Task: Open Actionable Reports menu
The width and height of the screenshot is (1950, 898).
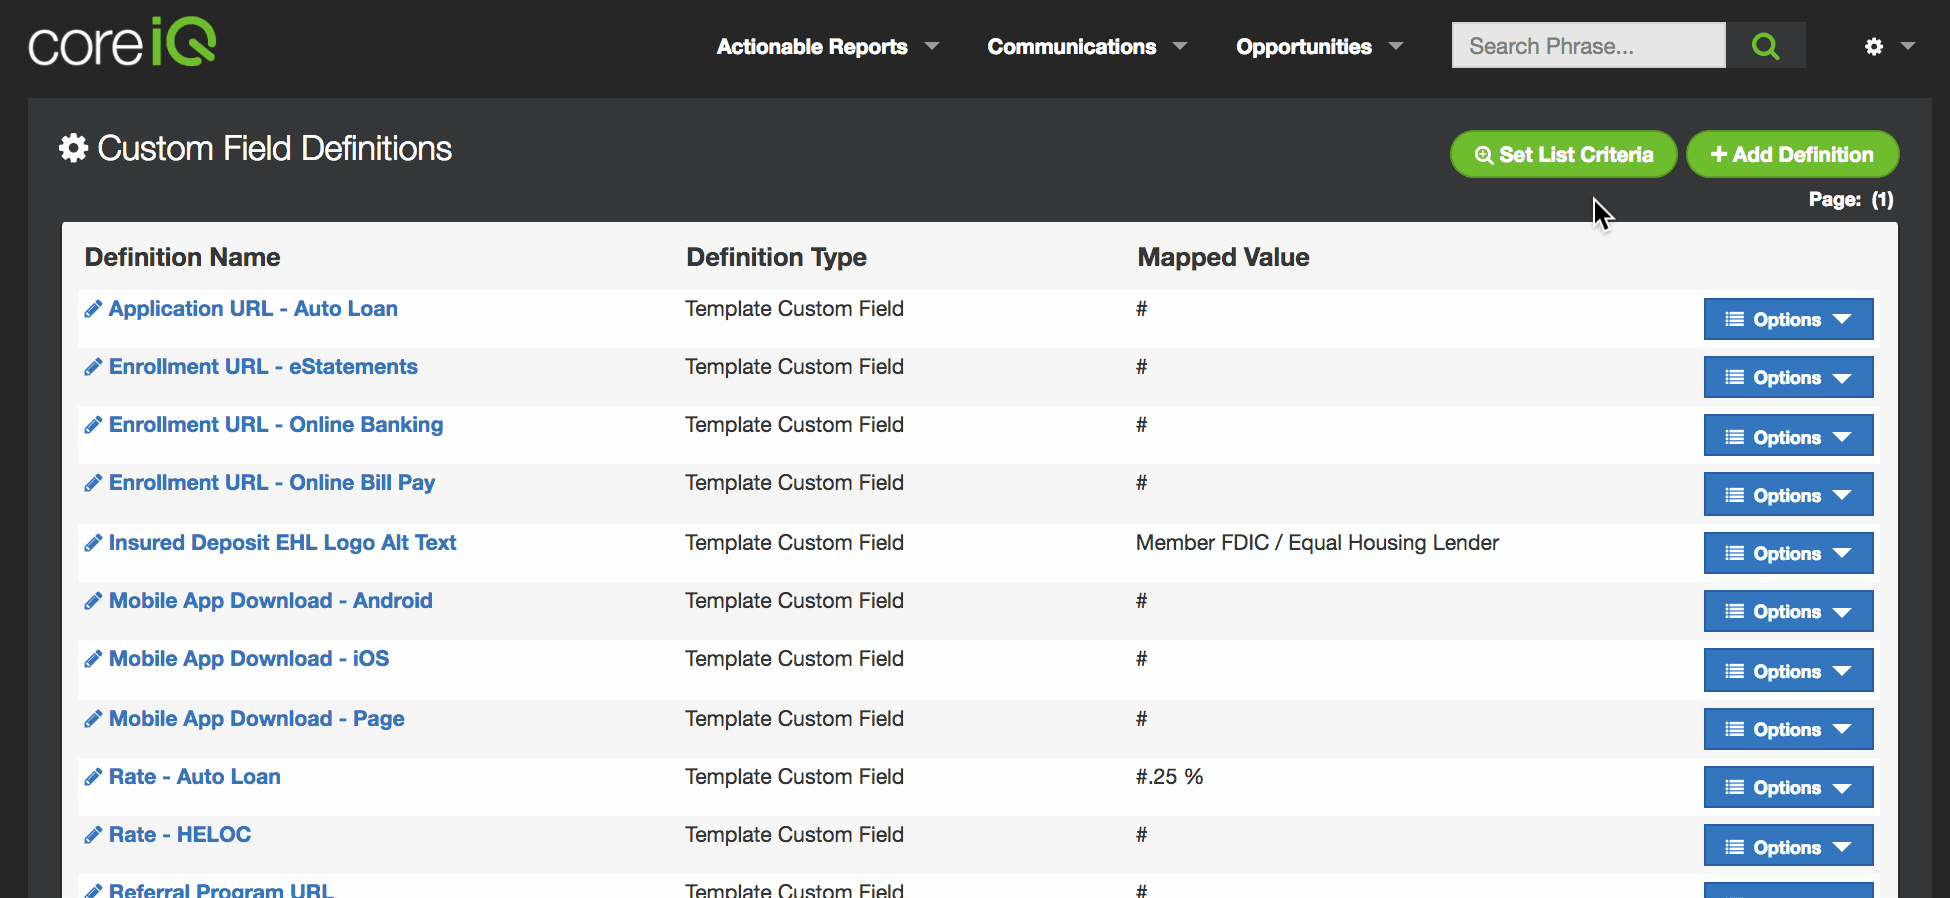Action: click(827, 47)
